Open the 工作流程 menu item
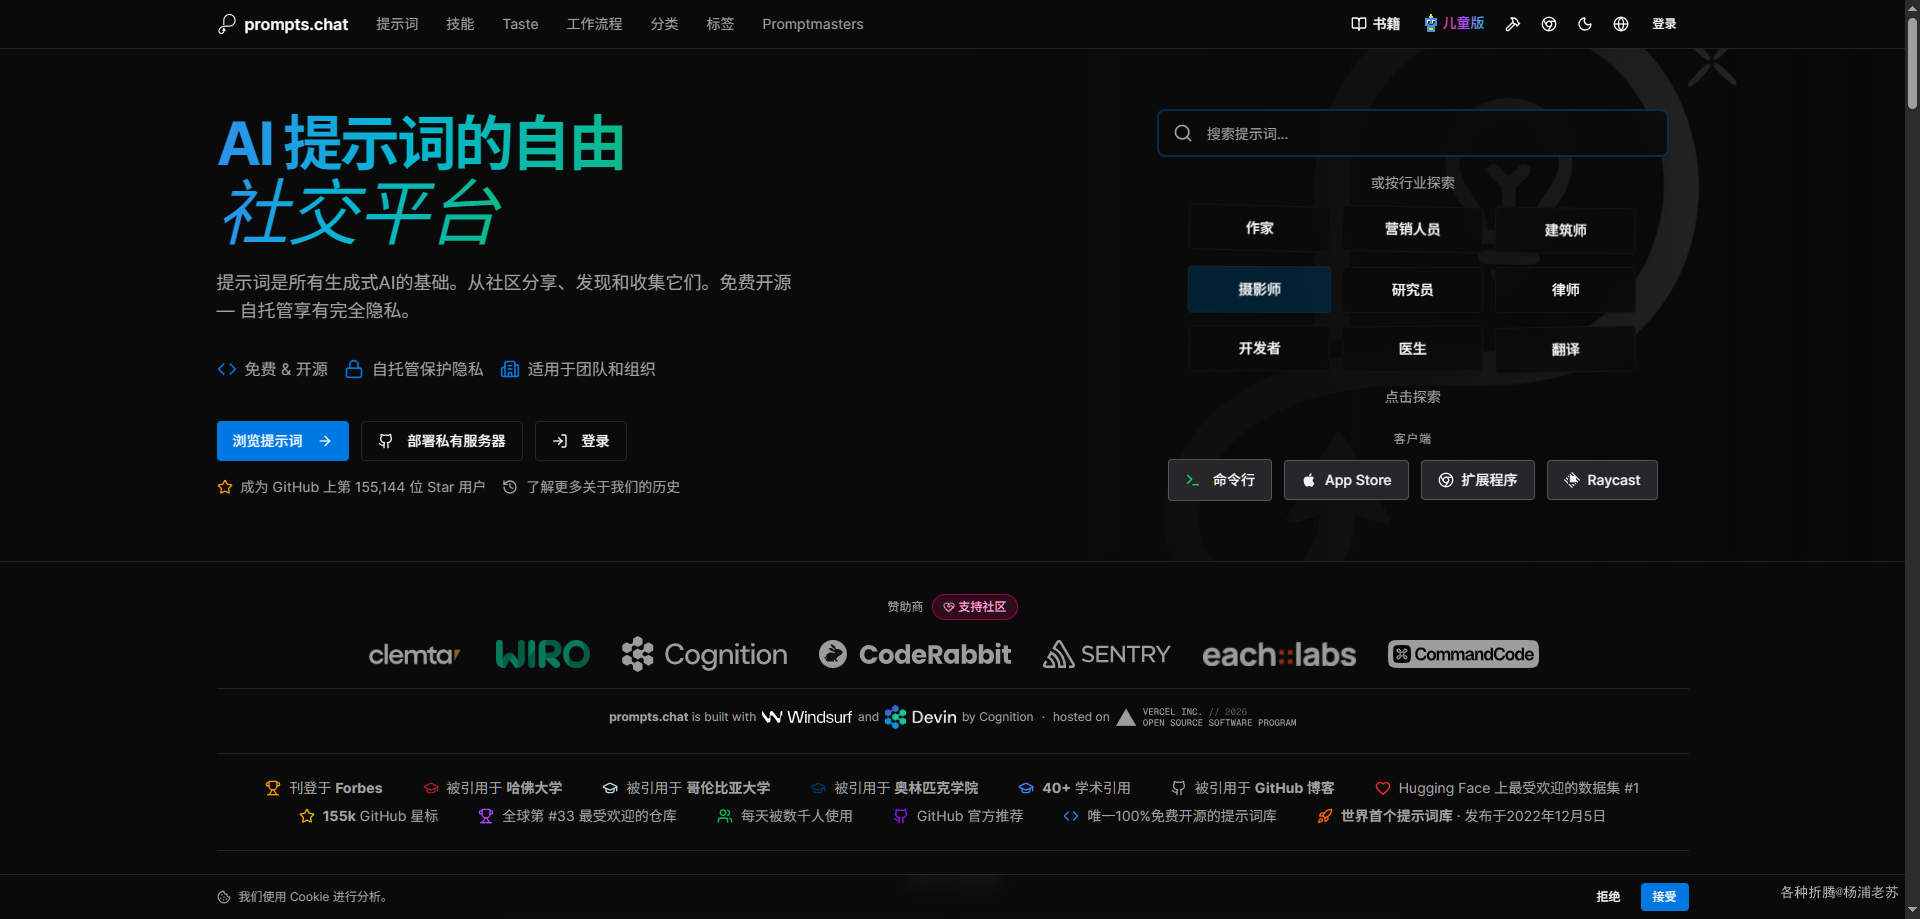The height and width of the screenshot is (919, 1920). point(594,24)
